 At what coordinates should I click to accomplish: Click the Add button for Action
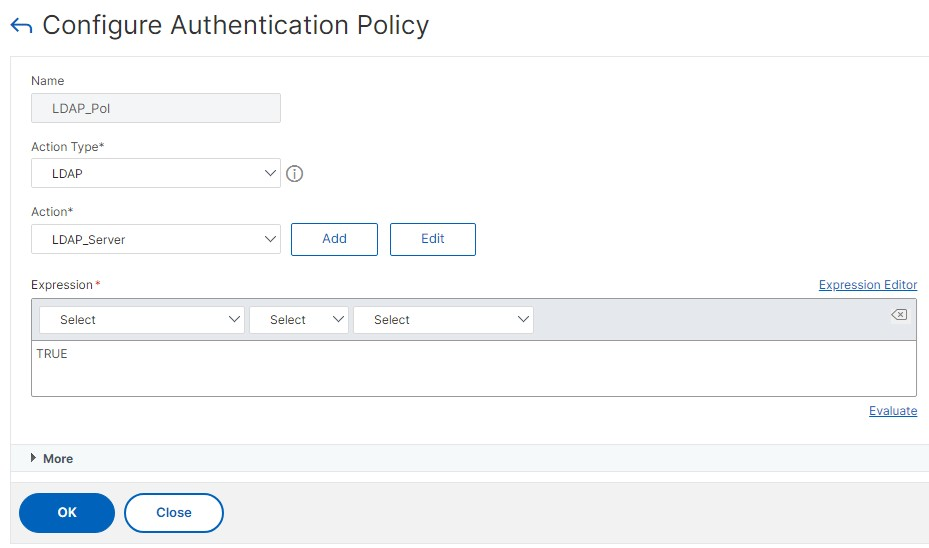[334, 239]
